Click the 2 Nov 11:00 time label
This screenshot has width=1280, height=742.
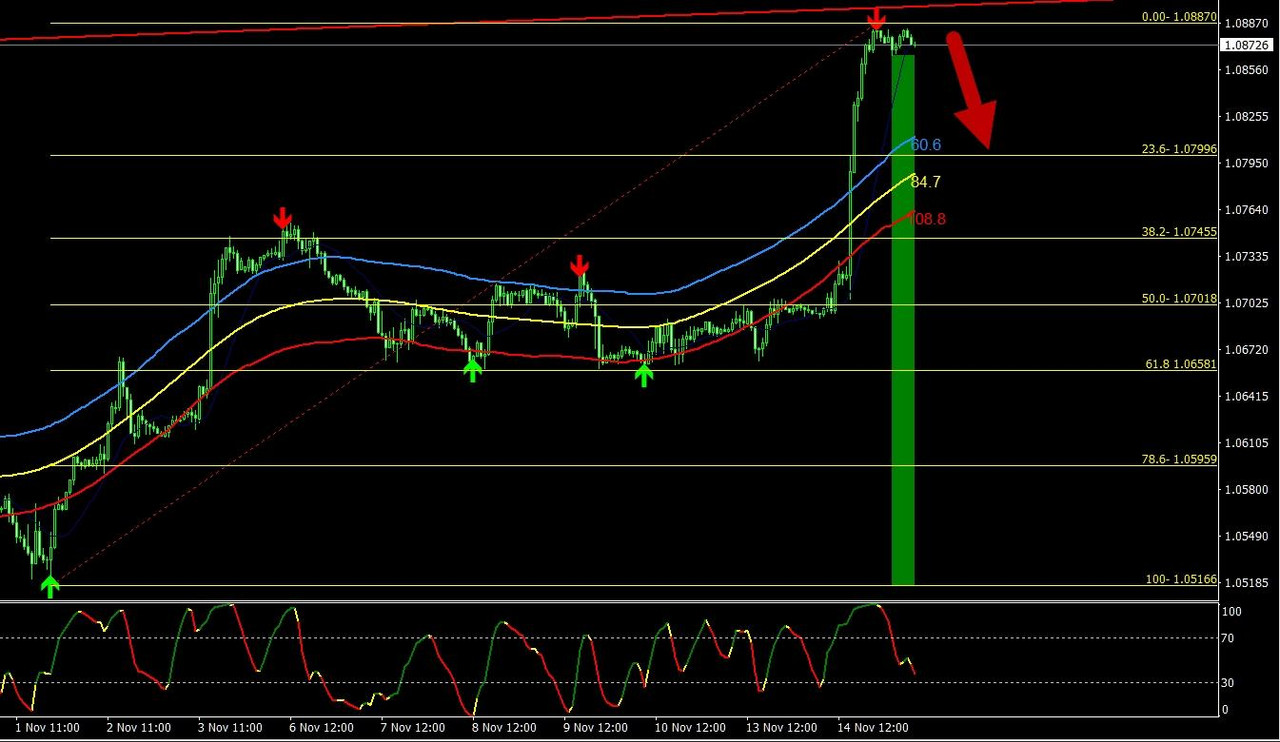(139, 727)
